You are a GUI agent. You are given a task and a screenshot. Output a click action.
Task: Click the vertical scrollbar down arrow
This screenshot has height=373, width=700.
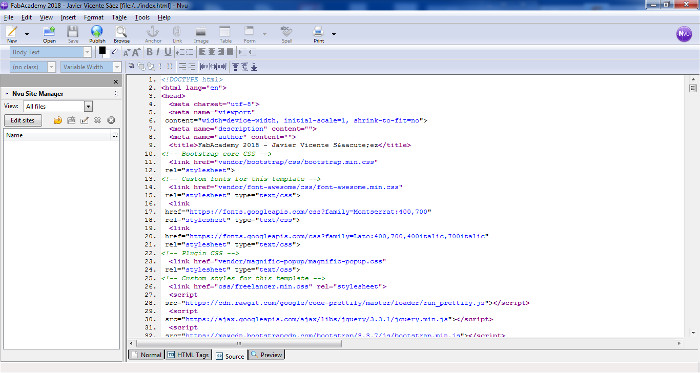pos(693,333)
